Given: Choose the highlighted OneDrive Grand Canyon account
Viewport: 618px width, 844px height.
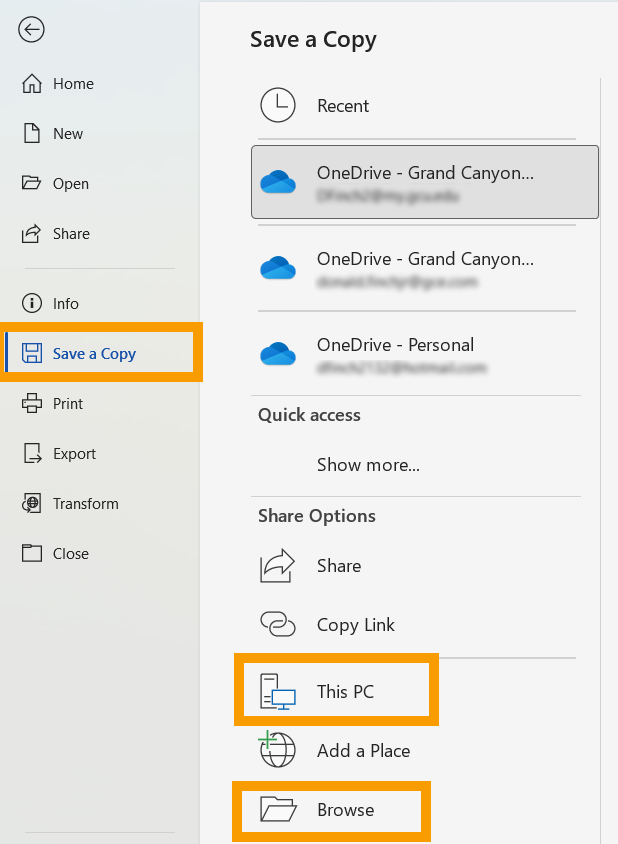Looking at the screenshot, I should click(x=424, y=182).
